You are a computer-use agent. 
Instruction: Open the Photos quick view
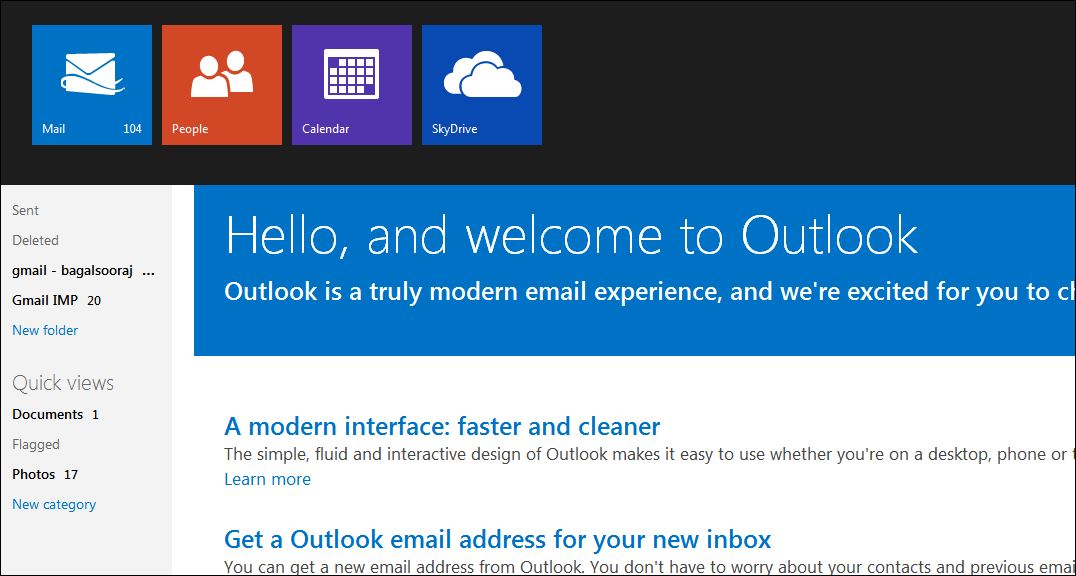(x=34, y=474)
